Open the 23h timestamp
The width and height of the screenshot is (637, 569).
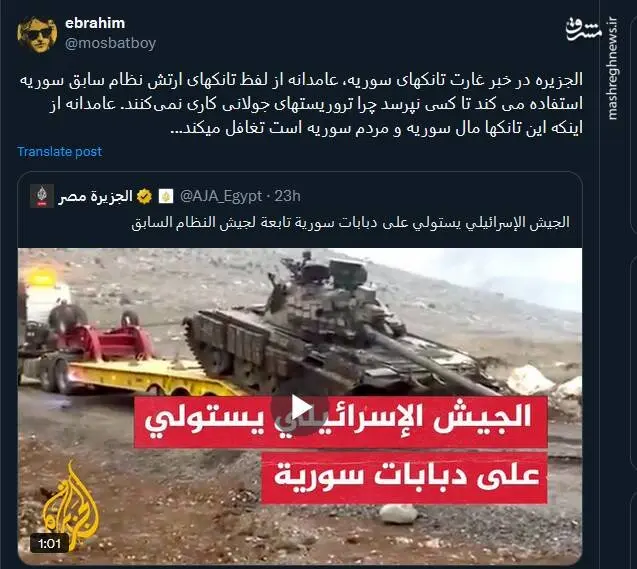coord(288,197)
